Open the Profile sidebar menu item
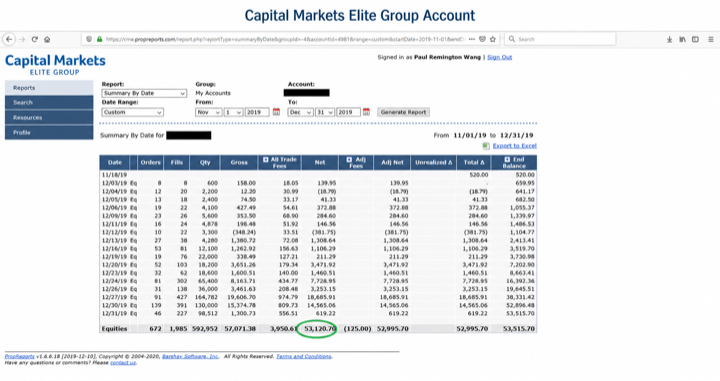 tap(49, 132)
